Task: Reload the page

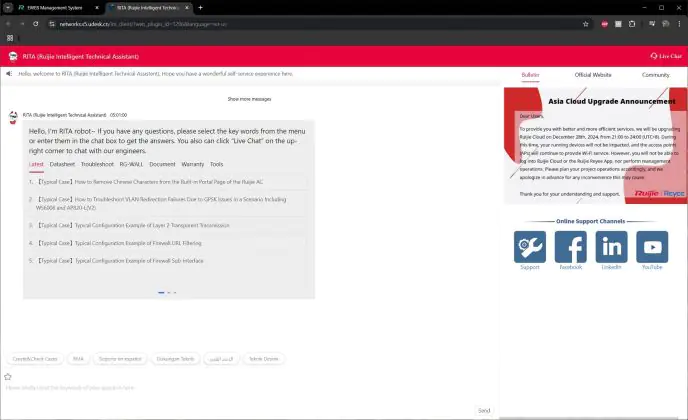Action: tap(36, 24)
